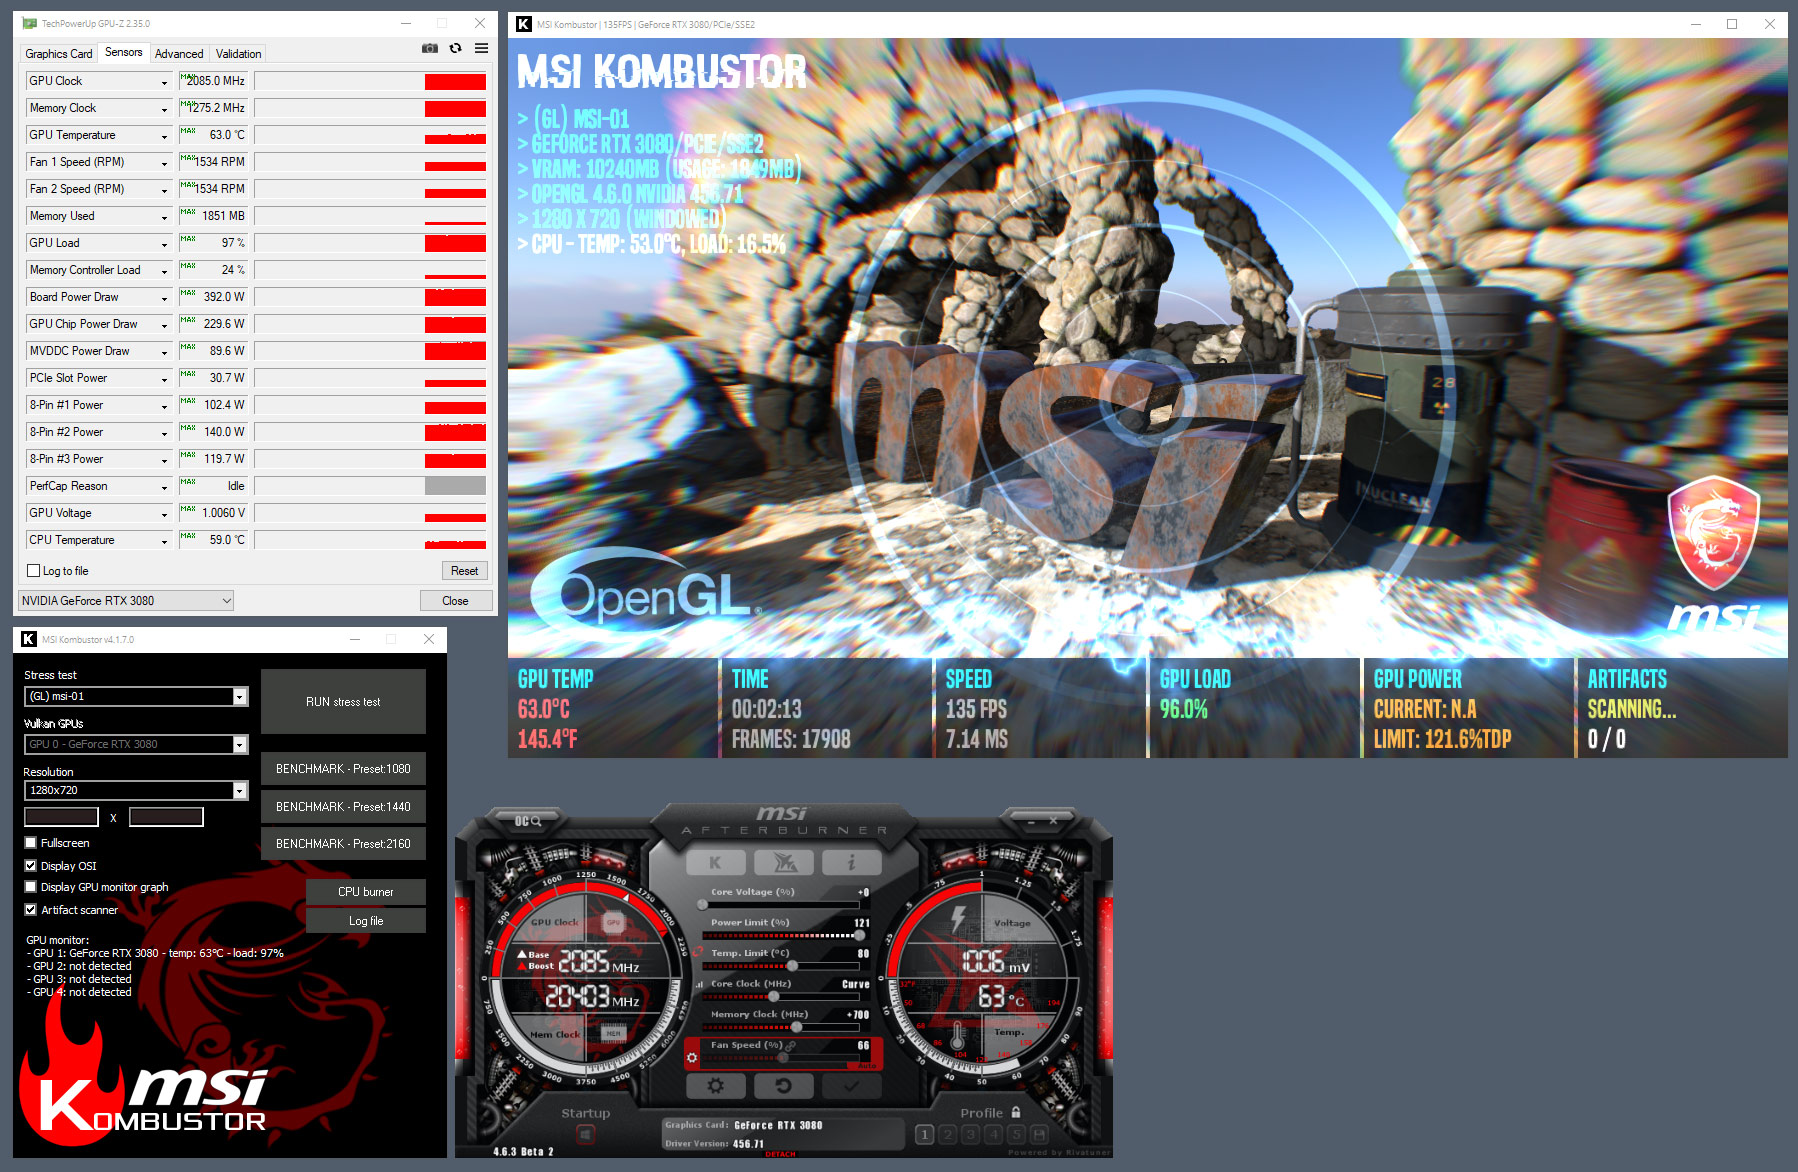Screen dimensions: 1798x1172
Task: Open Afterburner settings gear button
Action: (715, 1086)
